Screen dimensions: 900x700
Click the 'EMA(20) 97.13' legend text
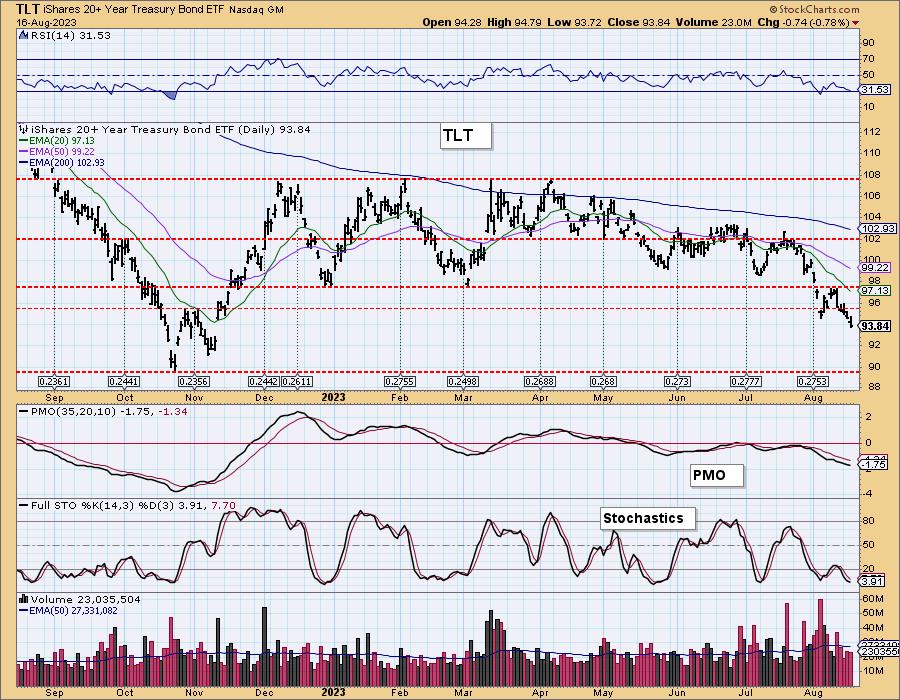point(62,141)
